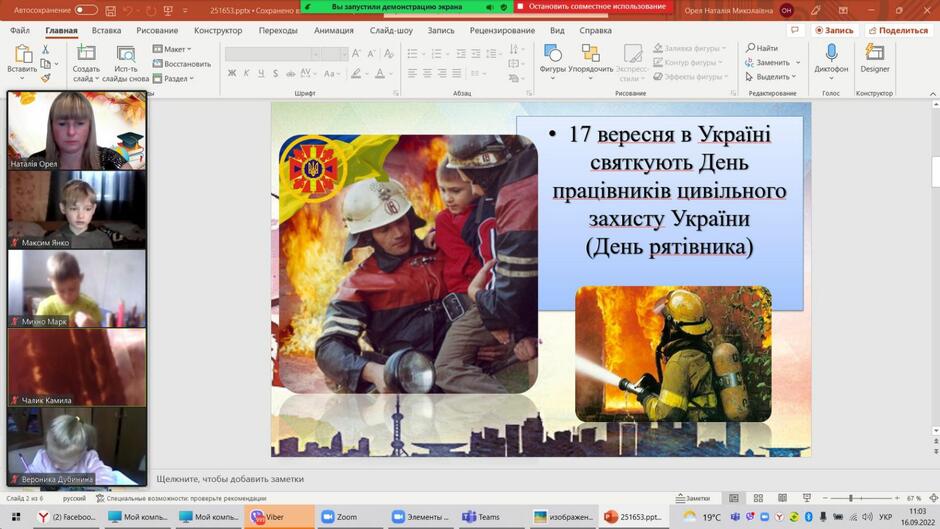Stop screen sharing with Остановить совместное использование

[x=592, y=7]
